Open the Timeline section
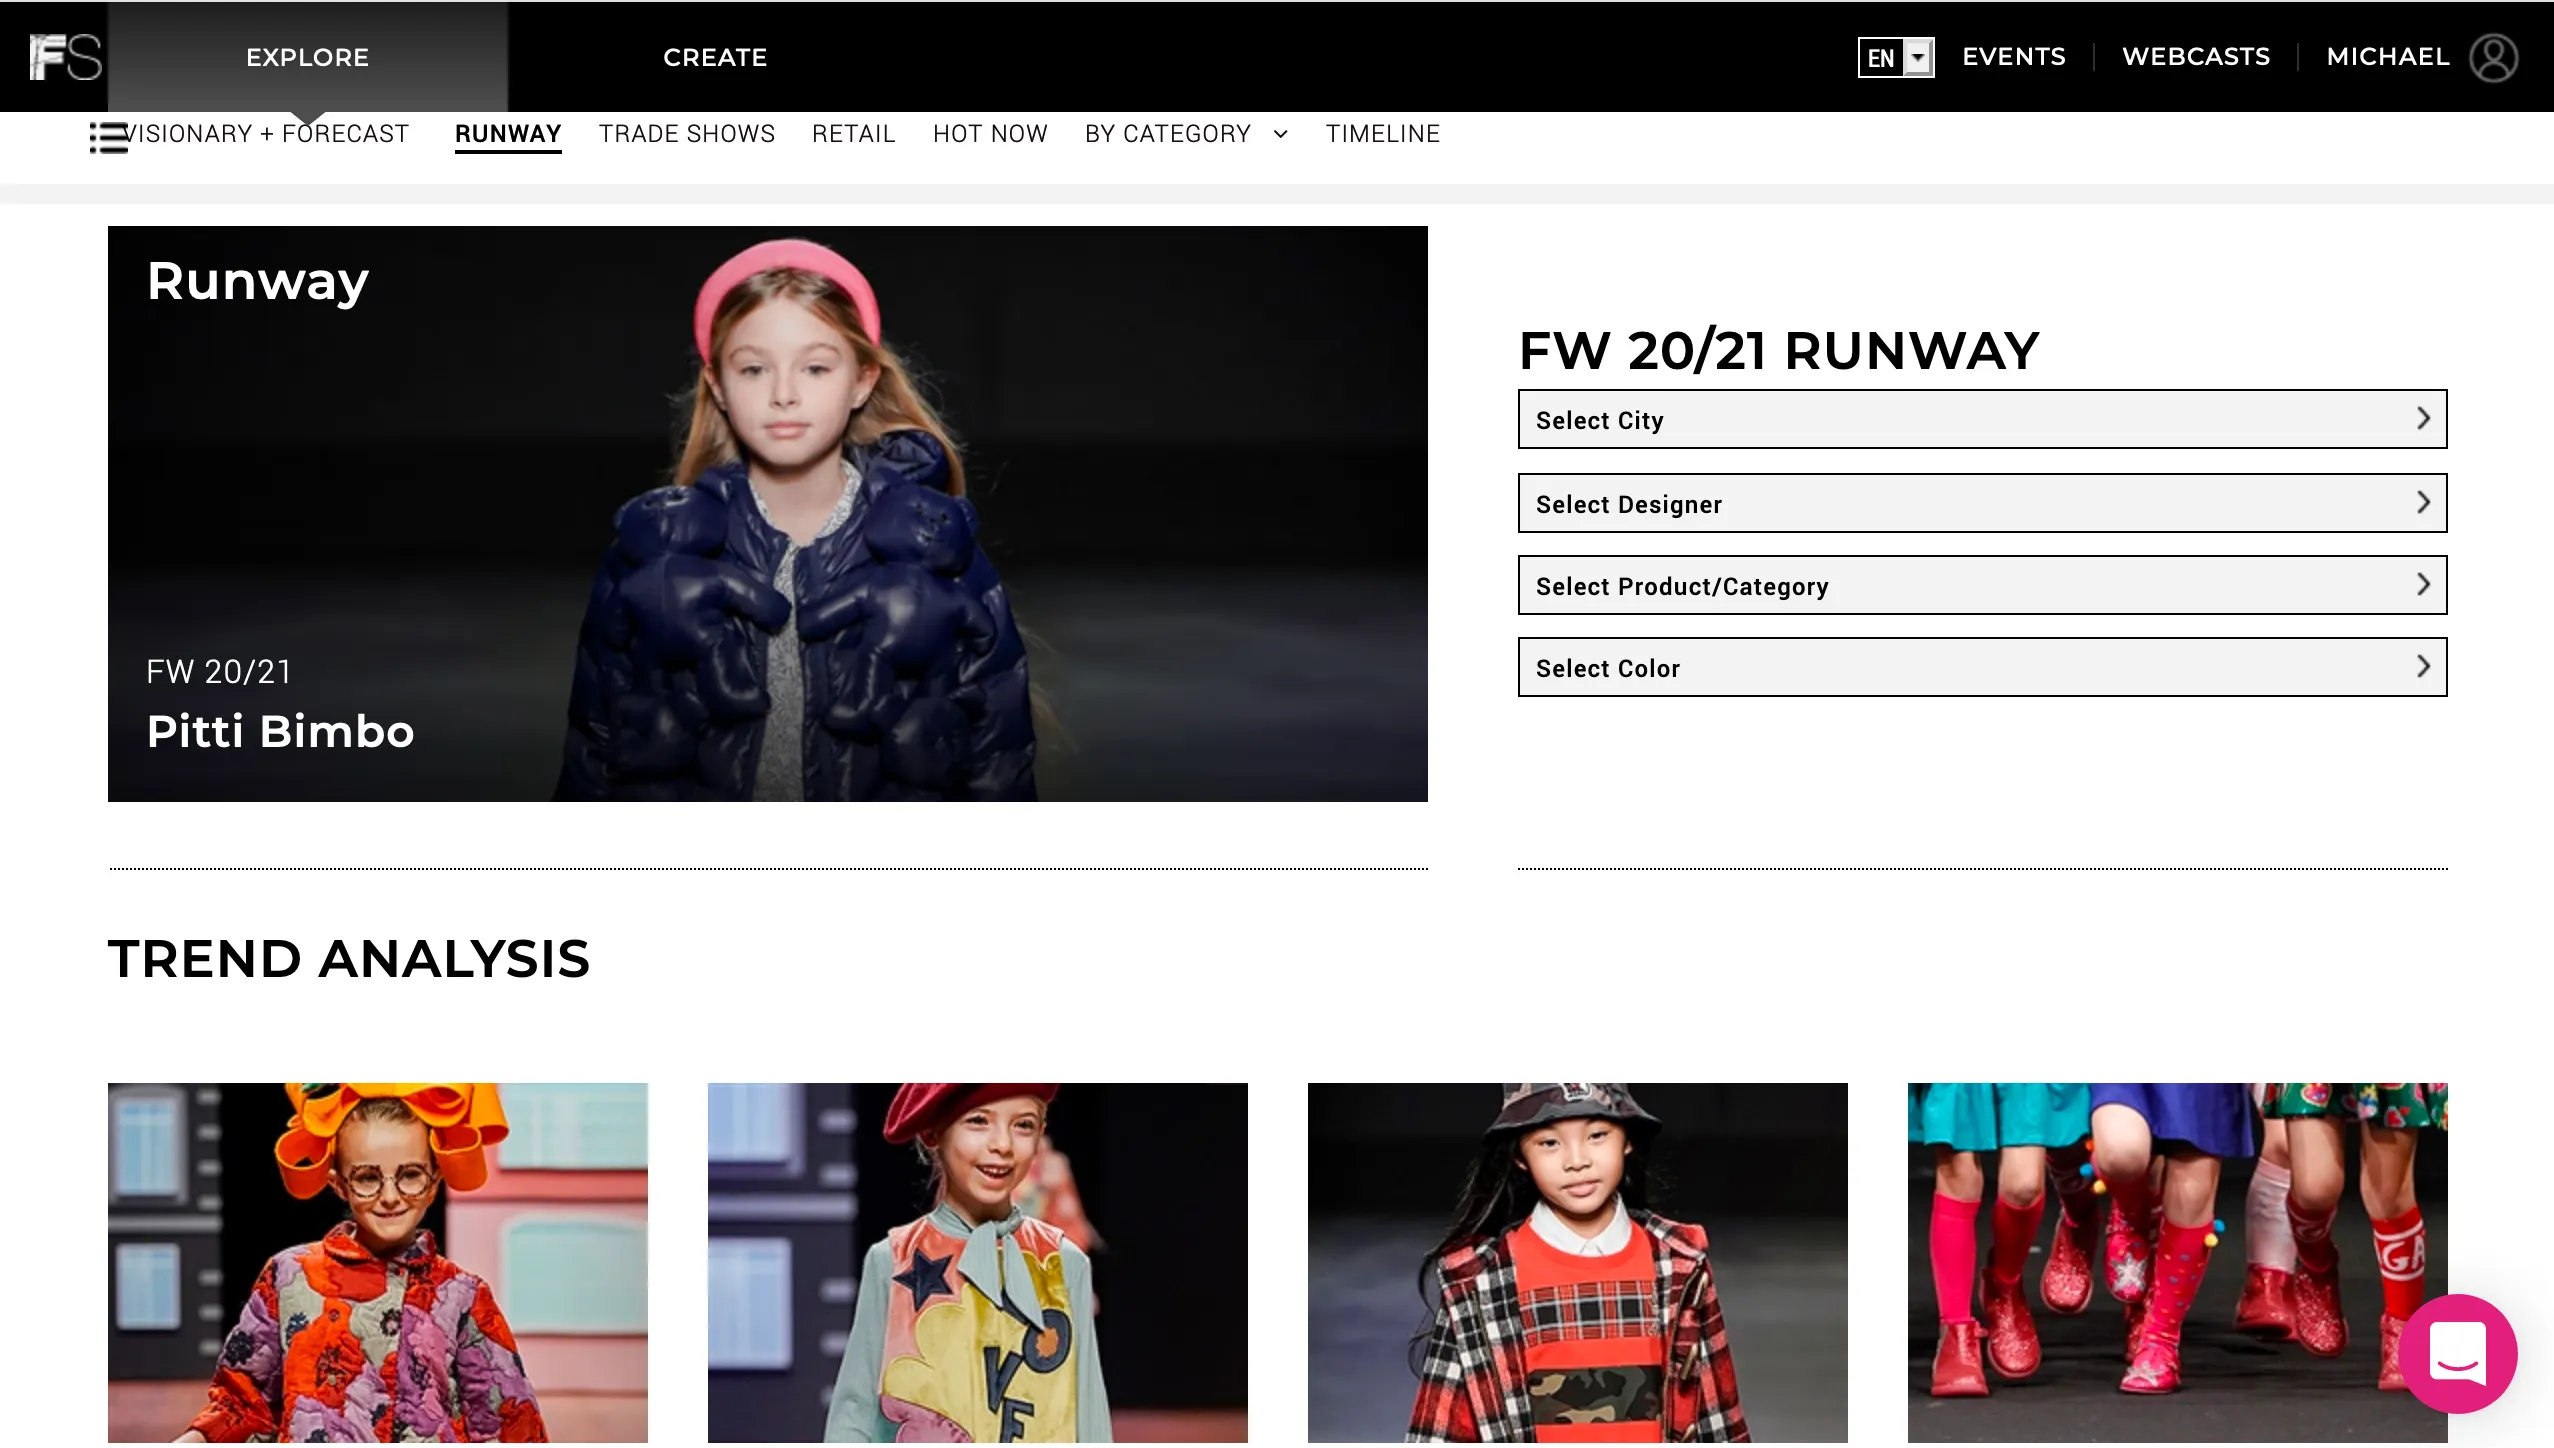2554x1448 pixels. (x=1383, y=134)
